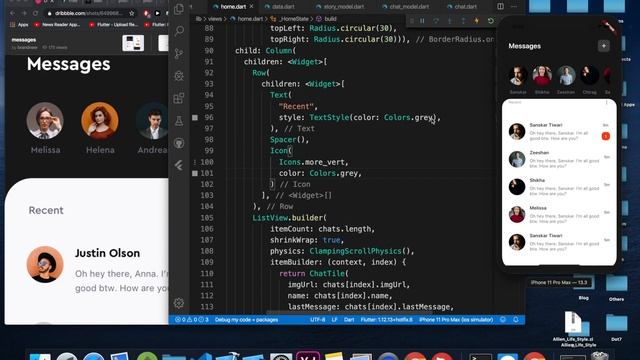Click Debug my code + packages status item
This screenshot has width=640, height=360.
click(247, 320)
